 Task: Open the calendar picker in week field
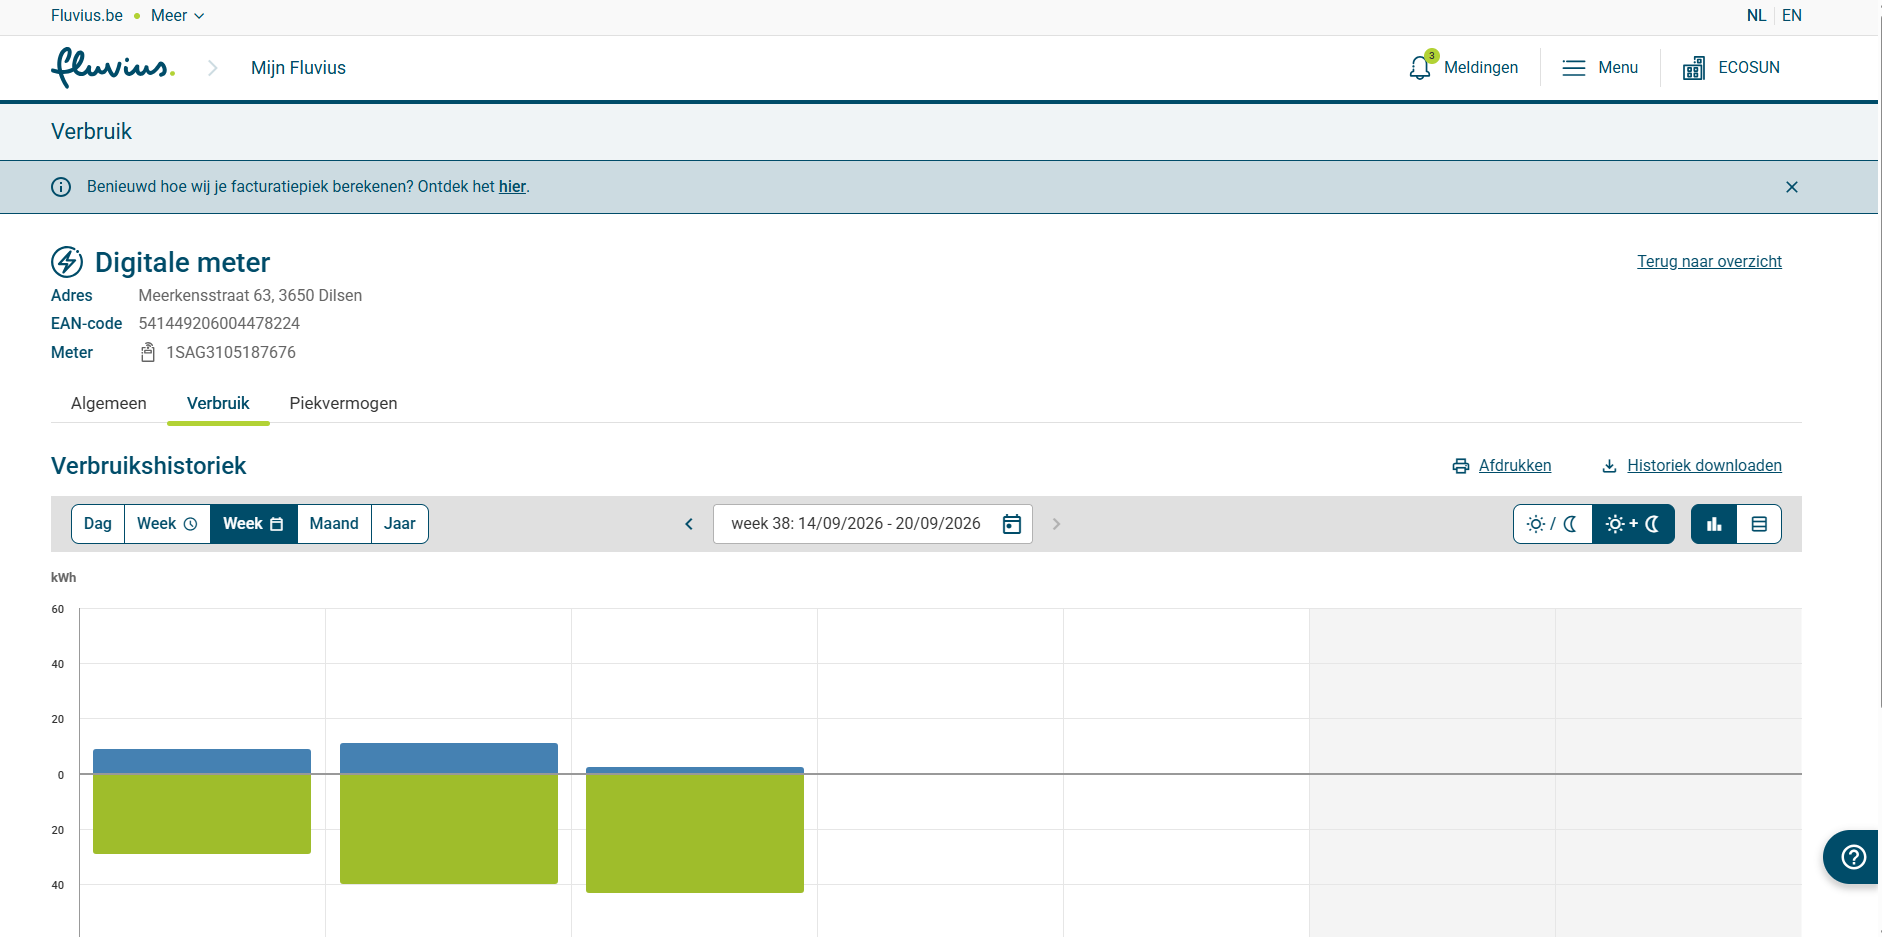[1012, 524]
